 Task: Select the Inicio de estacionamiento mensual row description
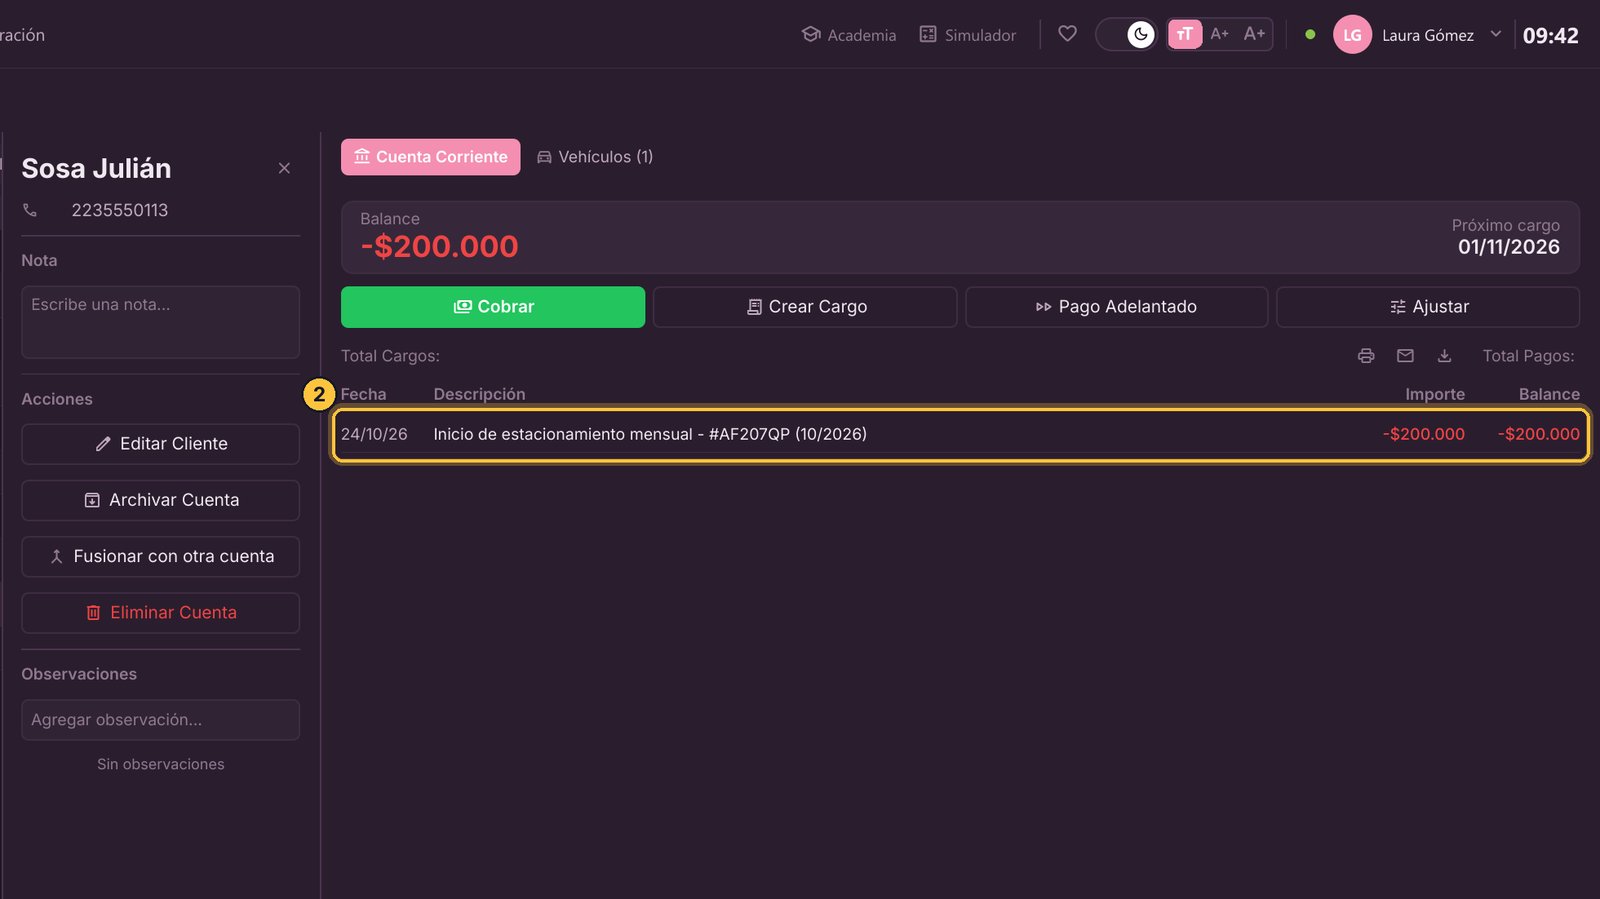click(x=650, y=434)
